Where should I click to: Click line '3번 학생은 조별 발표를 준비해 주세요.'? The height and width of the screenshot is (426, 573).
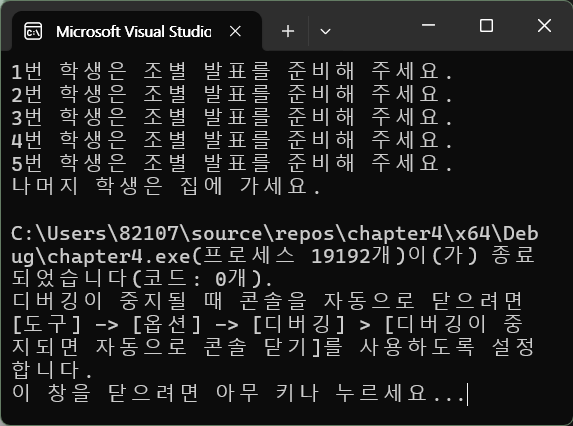coord(232,117)
